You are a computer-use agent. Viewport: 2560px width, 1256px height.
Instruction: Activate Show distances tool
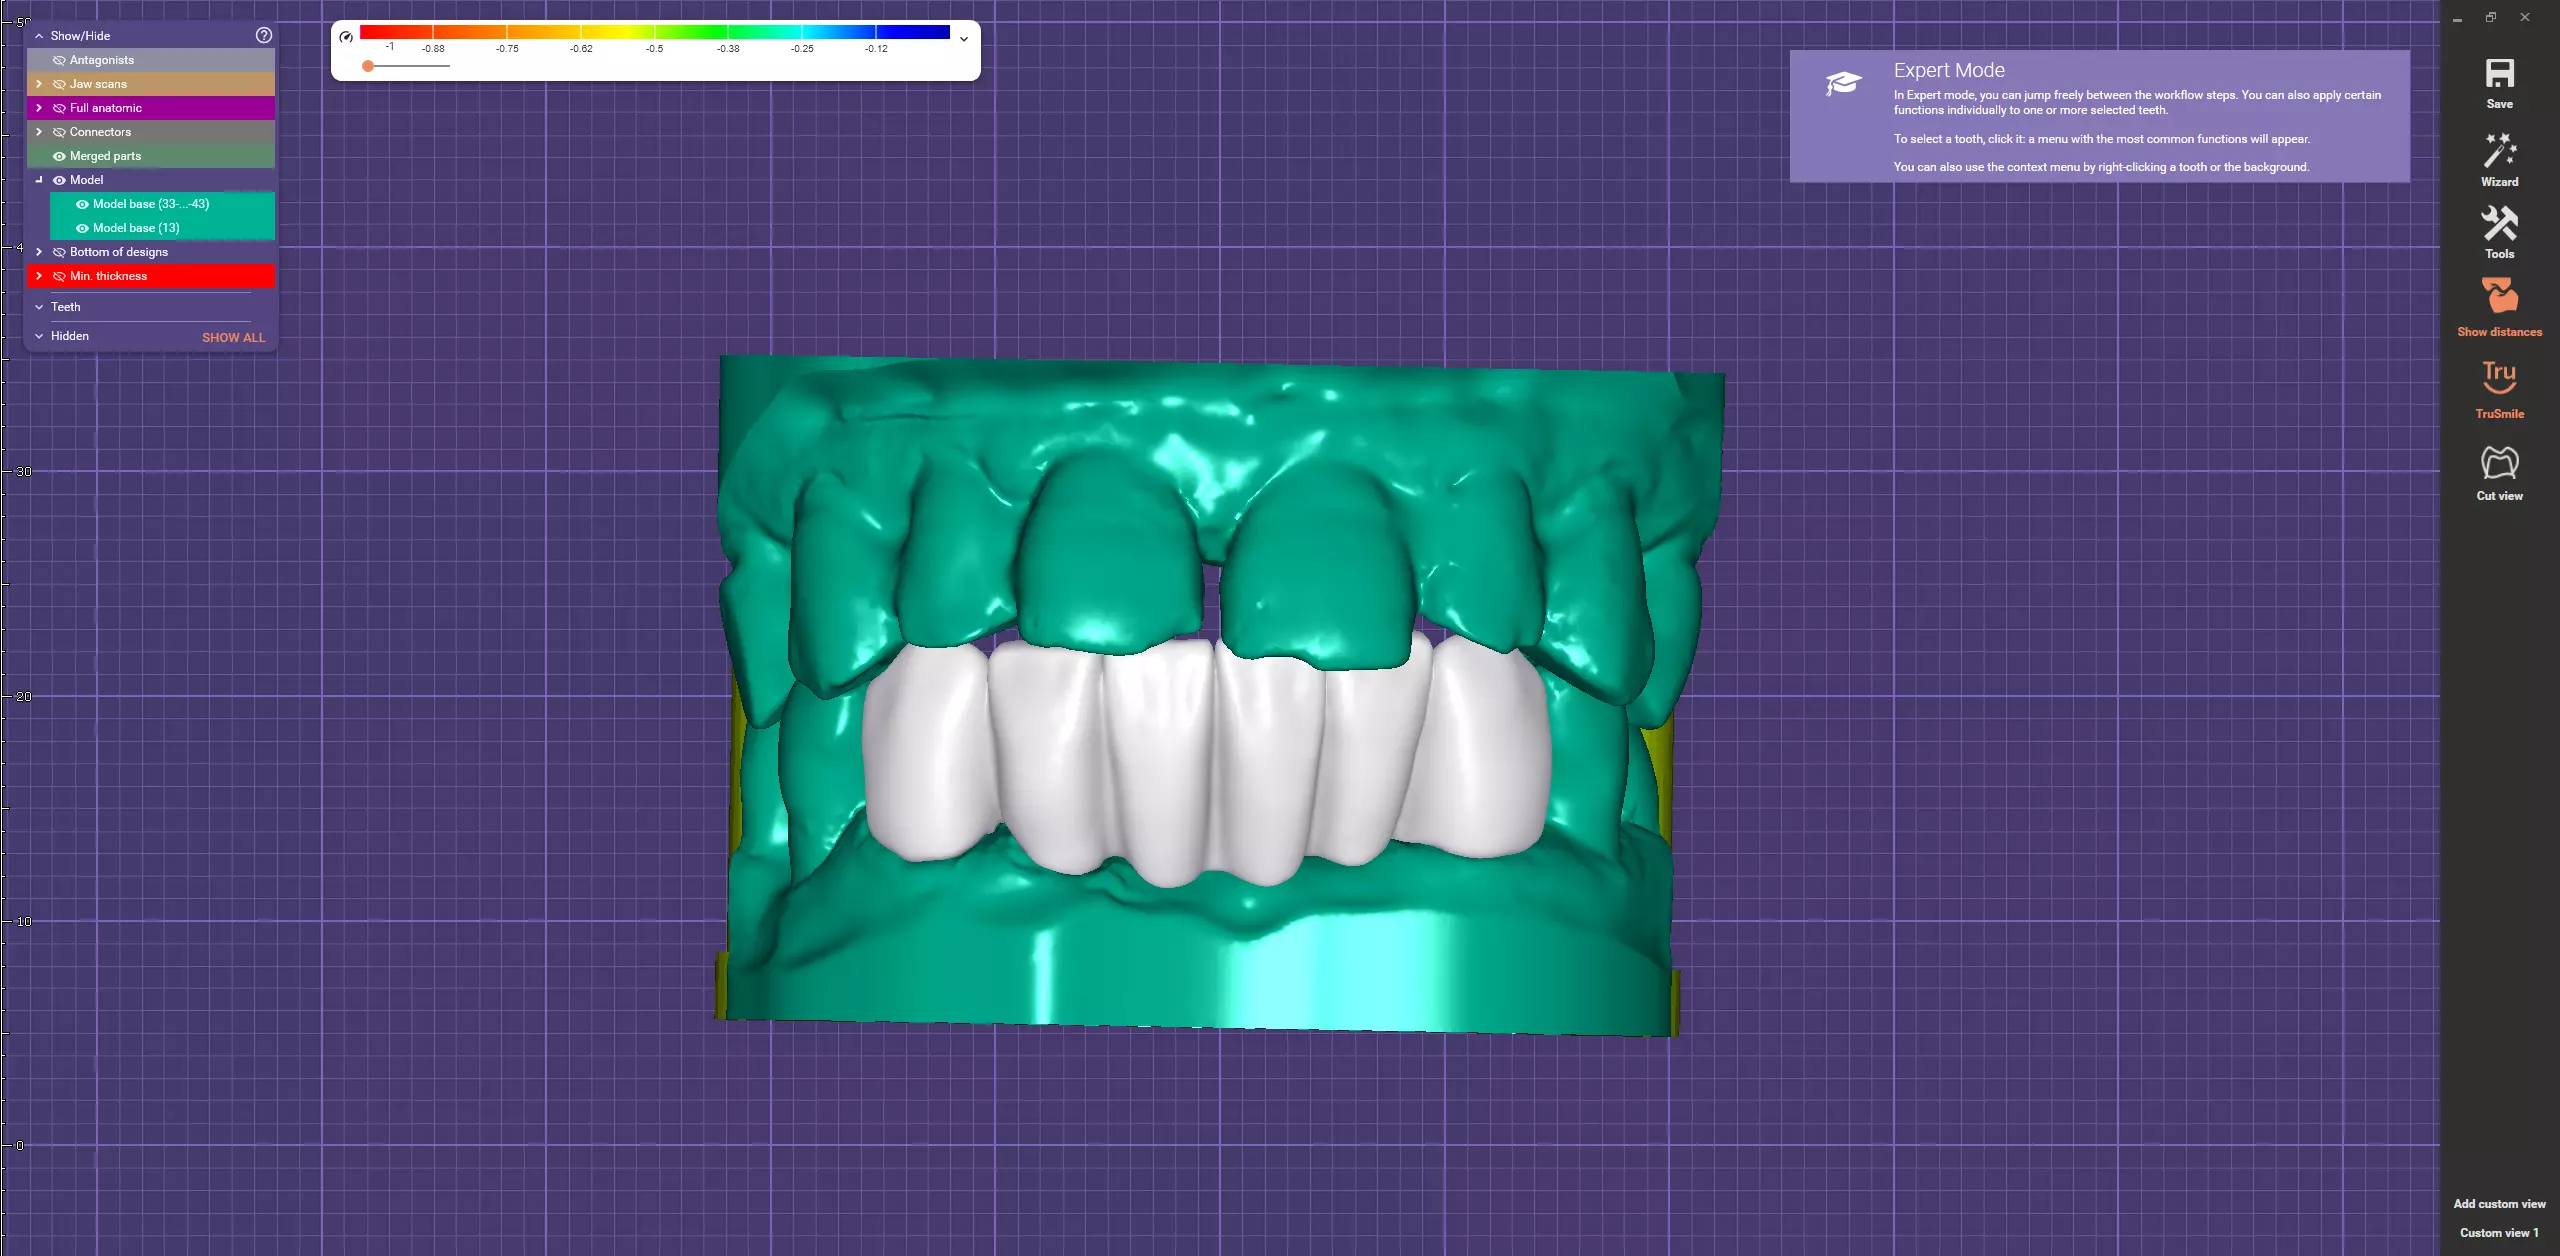(x=2499, y=297)
